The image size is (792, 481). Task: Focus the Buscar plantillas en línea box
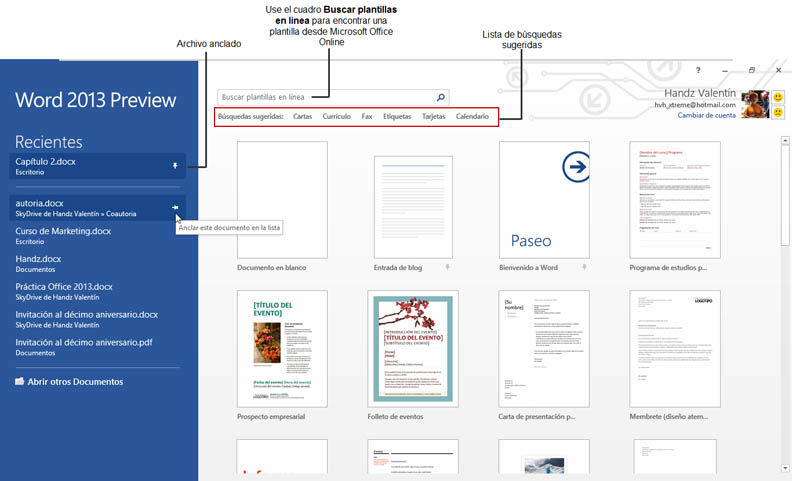pyautogui.click(x=333, y=97)
